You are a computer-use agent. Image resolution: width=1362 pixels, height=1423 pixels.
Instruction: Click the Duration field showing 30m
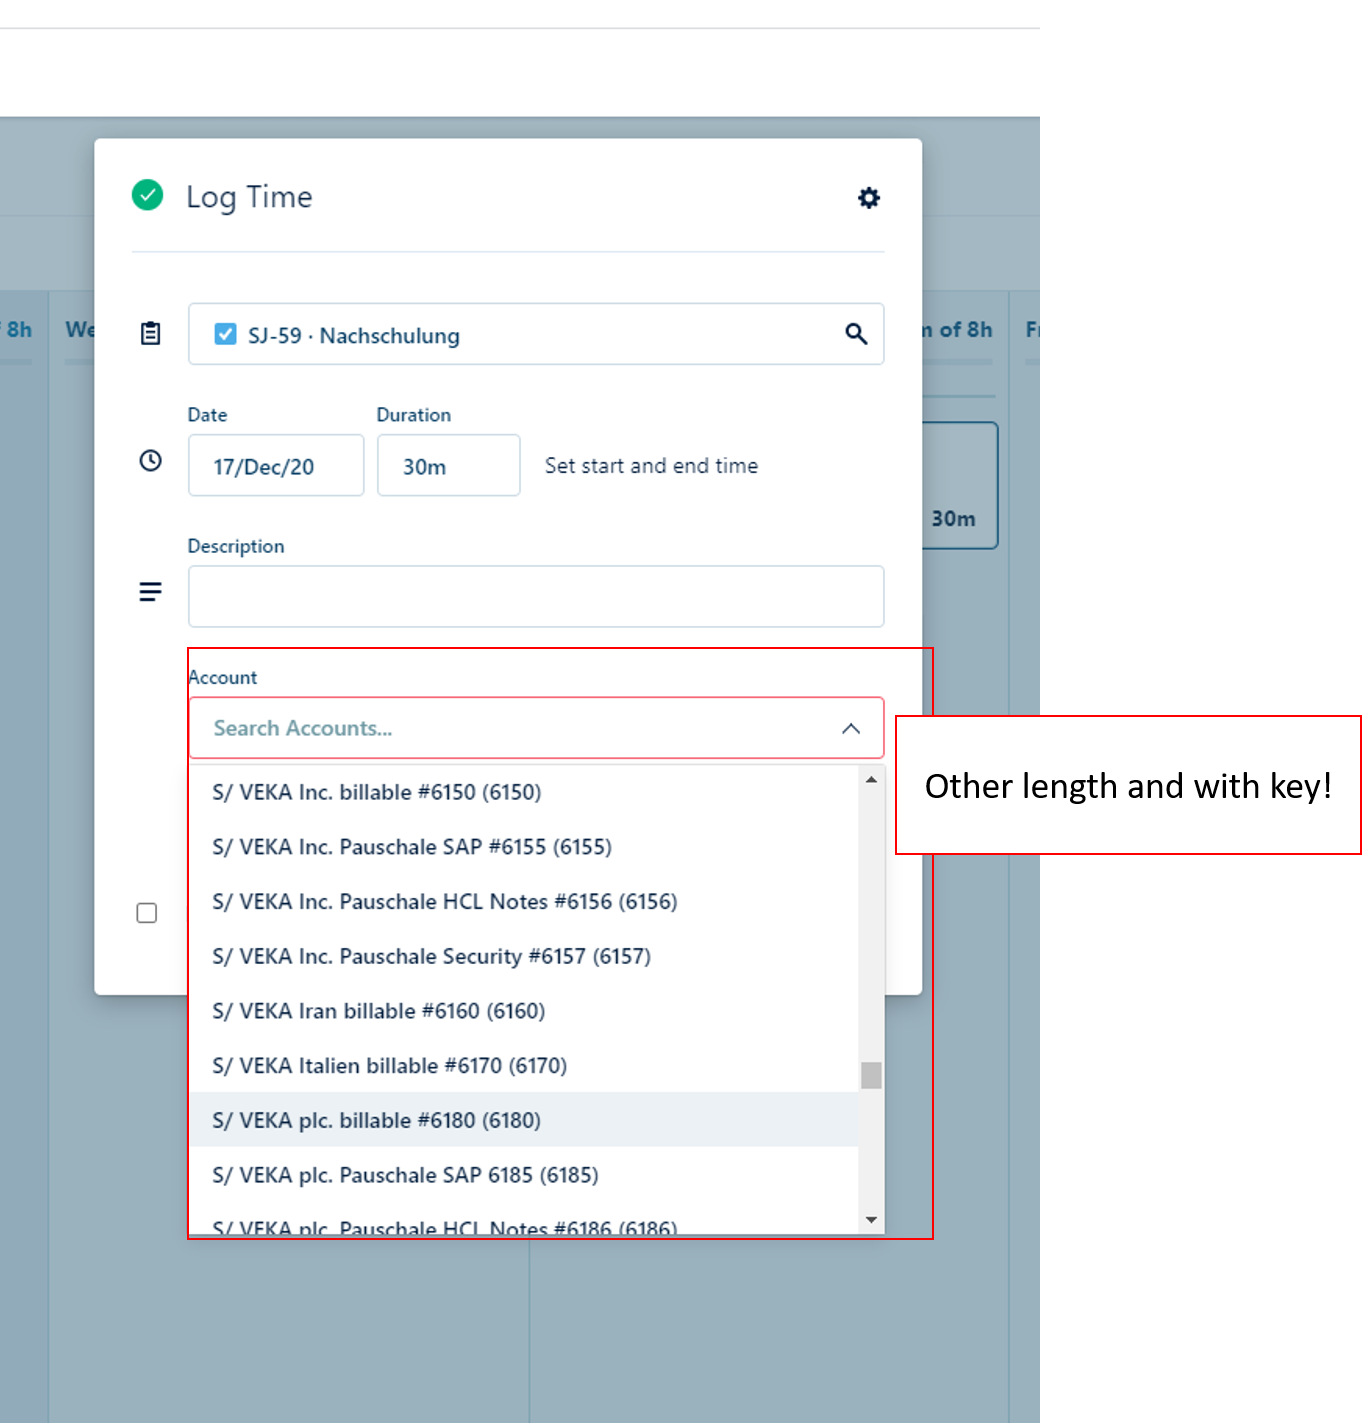pos(448,466)
